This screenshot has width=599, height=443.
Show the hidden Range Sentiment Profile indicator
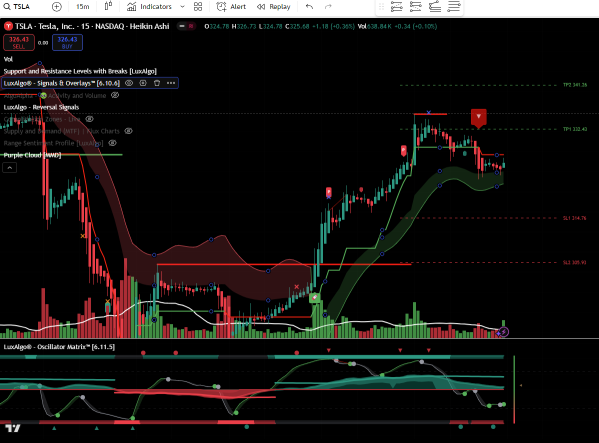tap(112, 143)
